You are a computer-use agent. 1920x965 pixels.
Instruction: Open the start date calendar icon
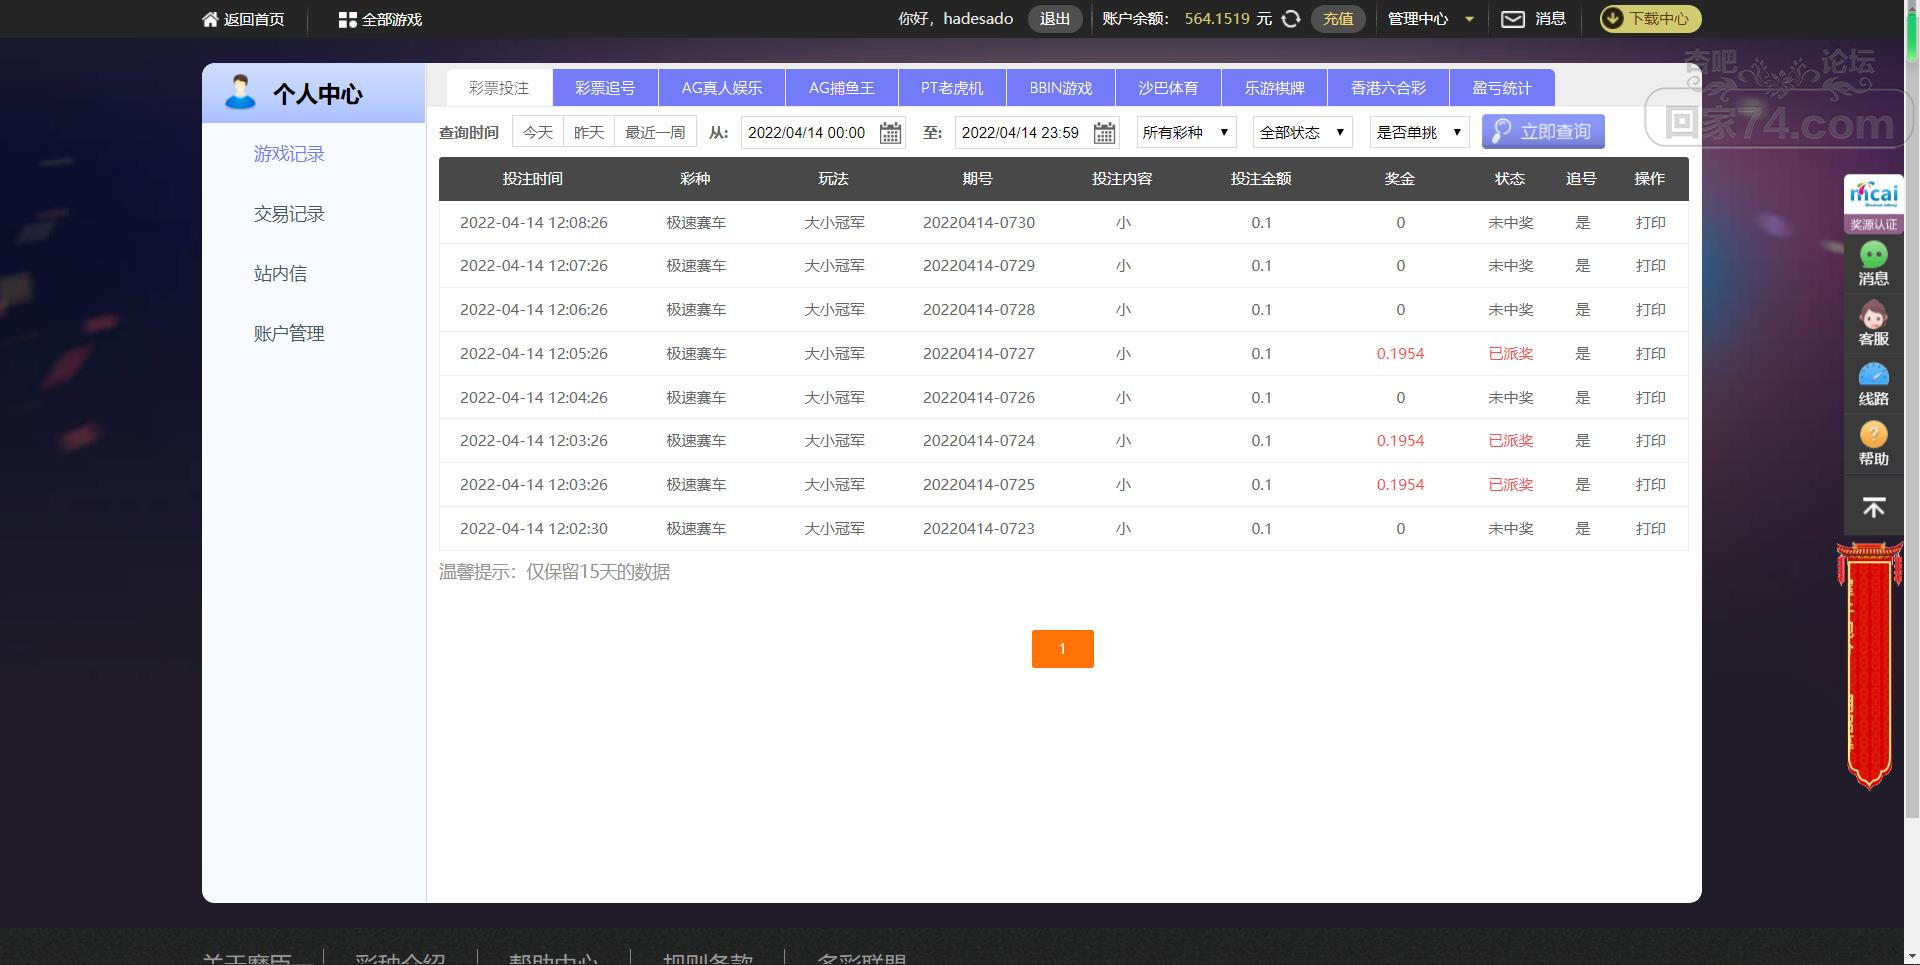890,132
